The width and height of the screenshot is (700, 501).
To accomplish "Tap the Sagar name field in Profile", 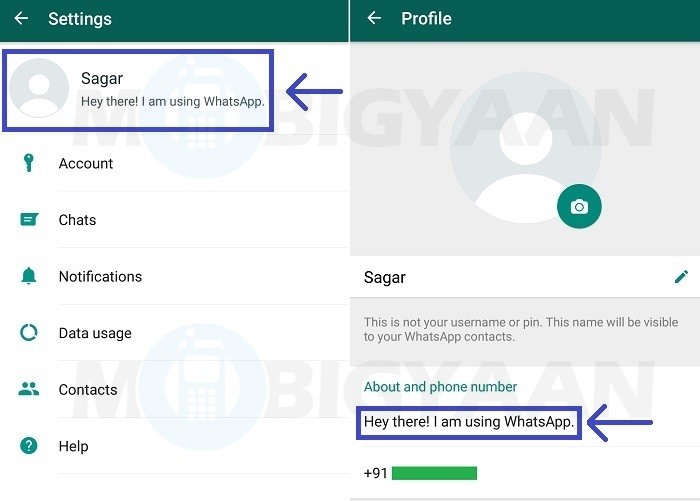I will point(525,277).
